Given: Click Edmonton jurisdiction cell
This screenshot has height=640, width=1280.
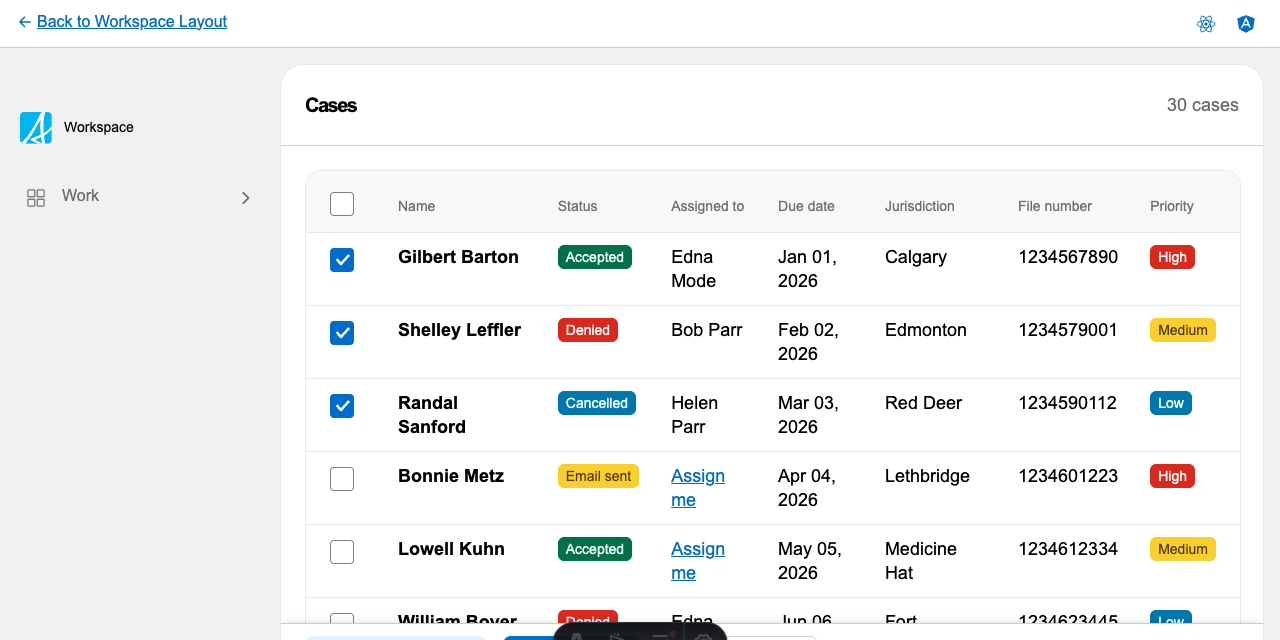Looking at the screenshot, I should [x=926, y=330].
